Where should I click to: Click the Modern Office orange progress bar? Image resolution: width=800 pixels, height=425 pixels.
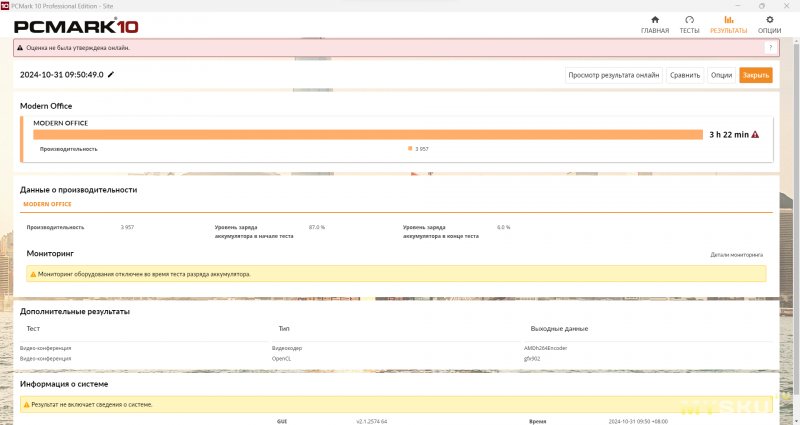[x=368, y=135]
